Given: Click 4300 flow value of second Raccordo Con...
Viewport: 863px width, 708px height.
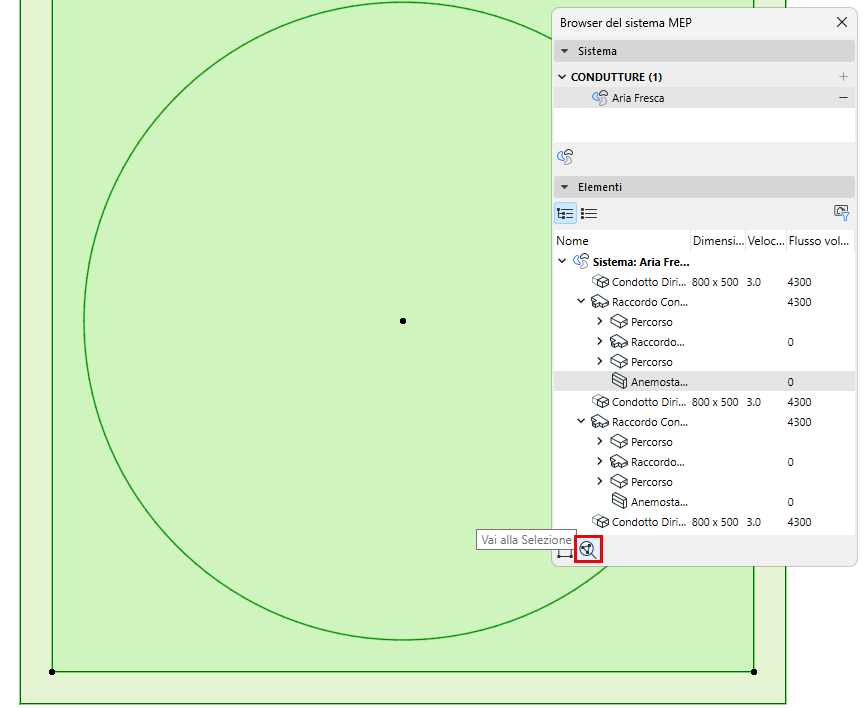Looking at the screenshot, I should [799, 422].
